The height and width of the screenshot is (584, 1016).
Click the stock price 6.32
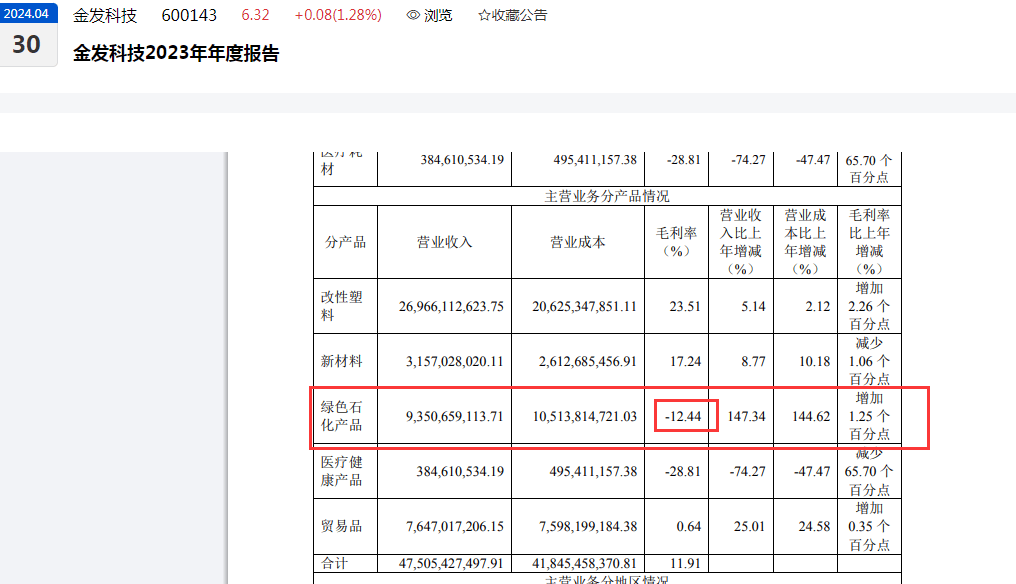coord(255,15)
